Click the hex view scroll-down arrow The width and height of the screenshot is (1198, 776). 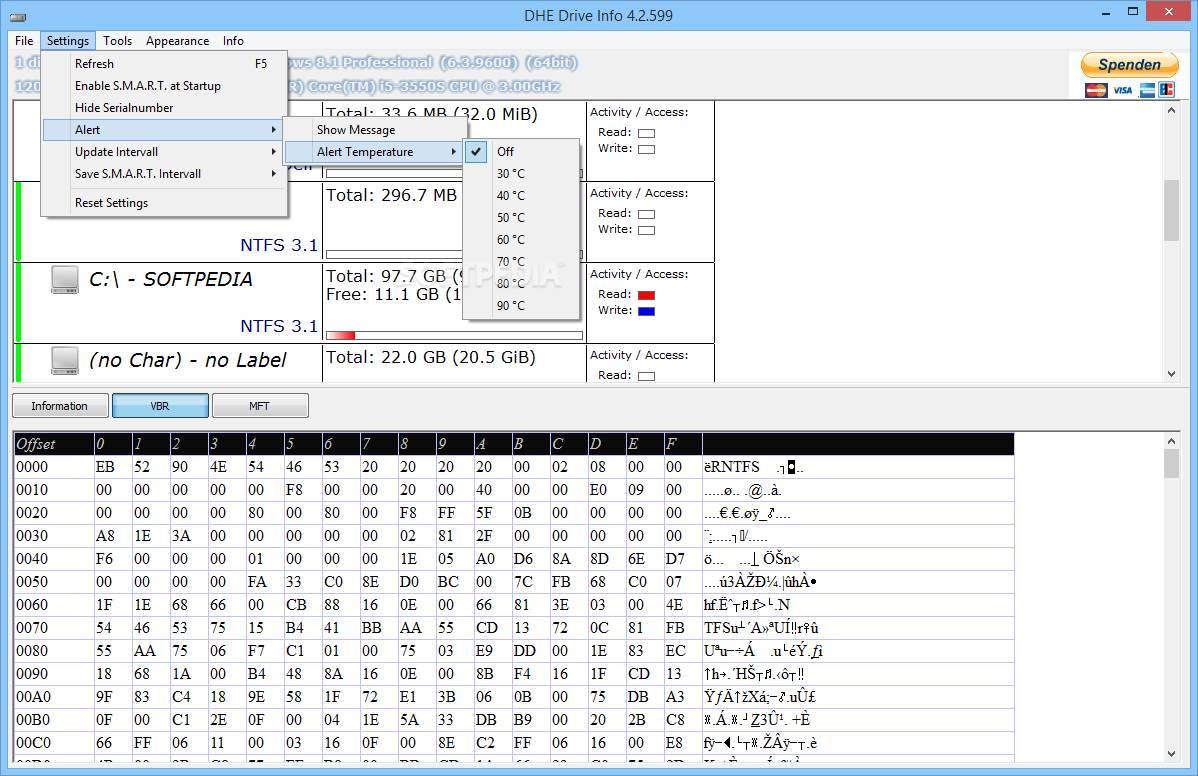(x=1171, y=753)
